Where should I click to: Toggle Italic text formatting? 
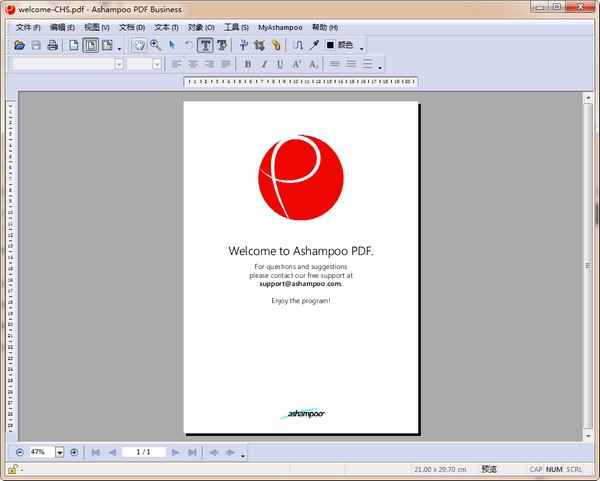tap(264, 64)
